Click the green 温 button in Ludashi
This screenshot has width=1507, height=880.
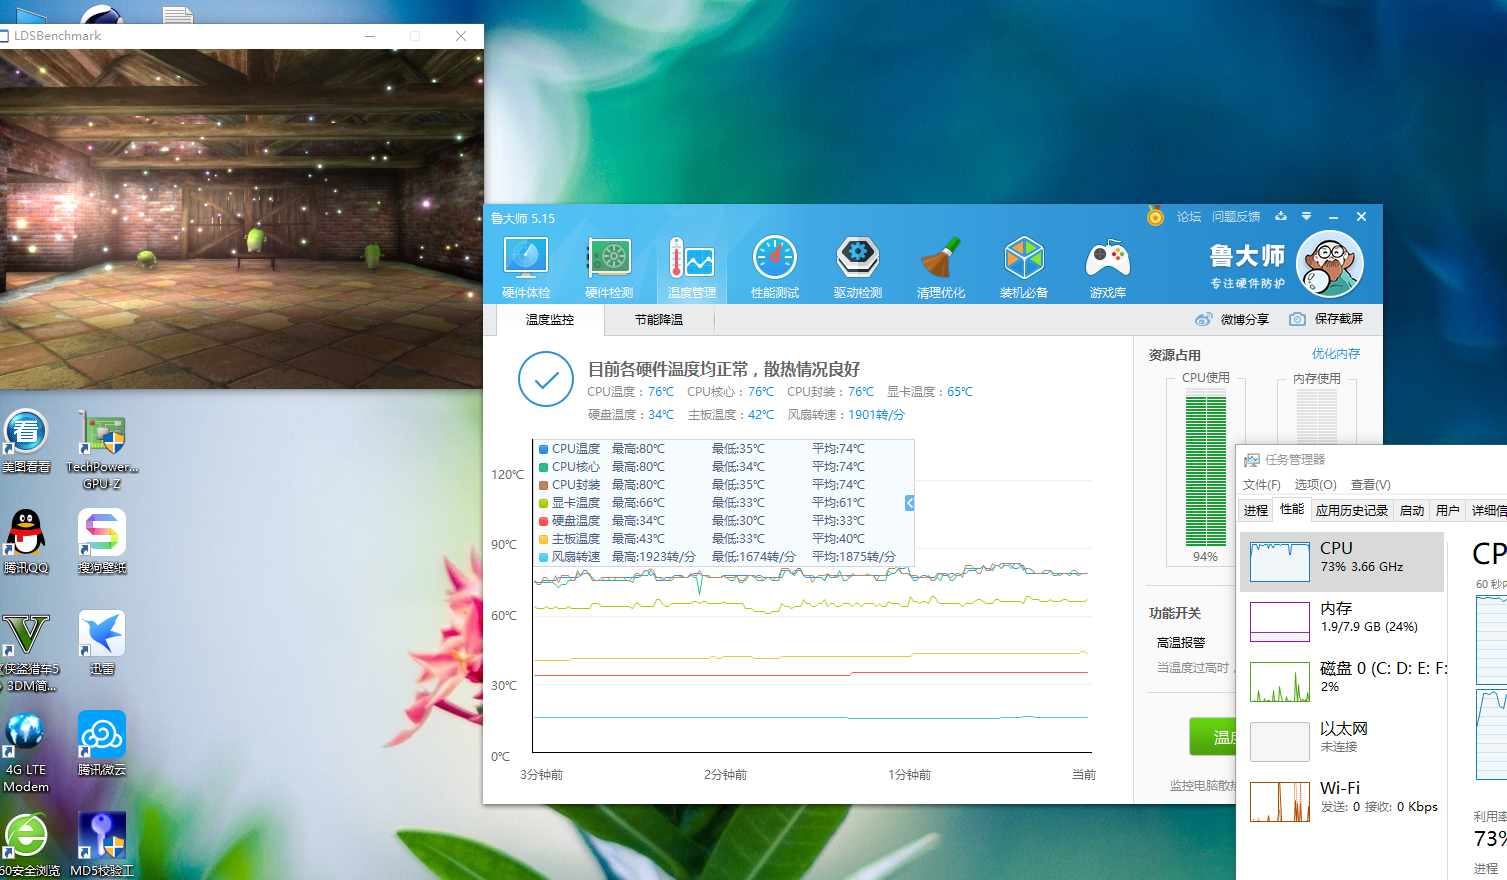1213,737
